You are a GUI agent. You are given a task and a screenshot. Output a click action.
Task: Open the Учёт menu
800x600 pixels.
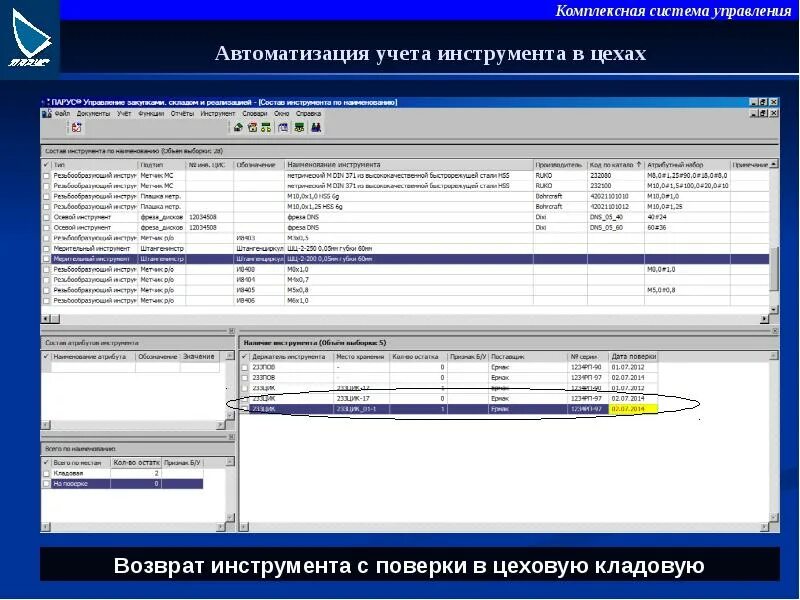point(124,114)
